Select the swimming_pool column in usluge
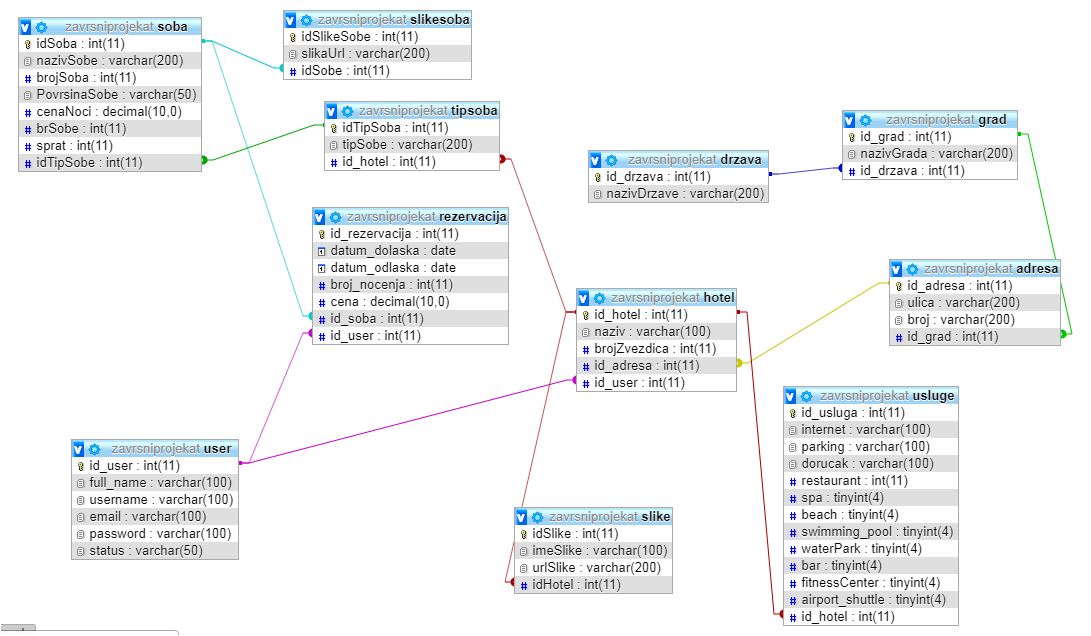The image size is (1091, 636). tap(870, 532)
